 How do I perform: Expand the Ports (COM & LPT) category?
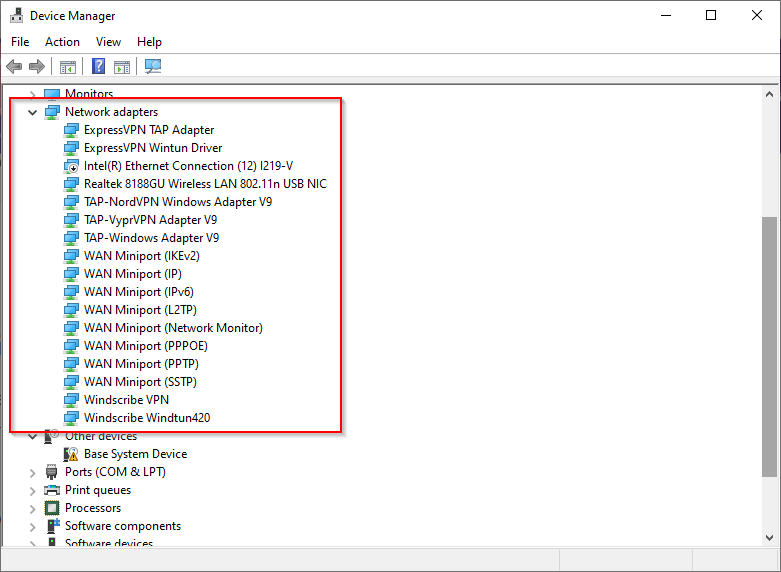[x=32, y=473]
